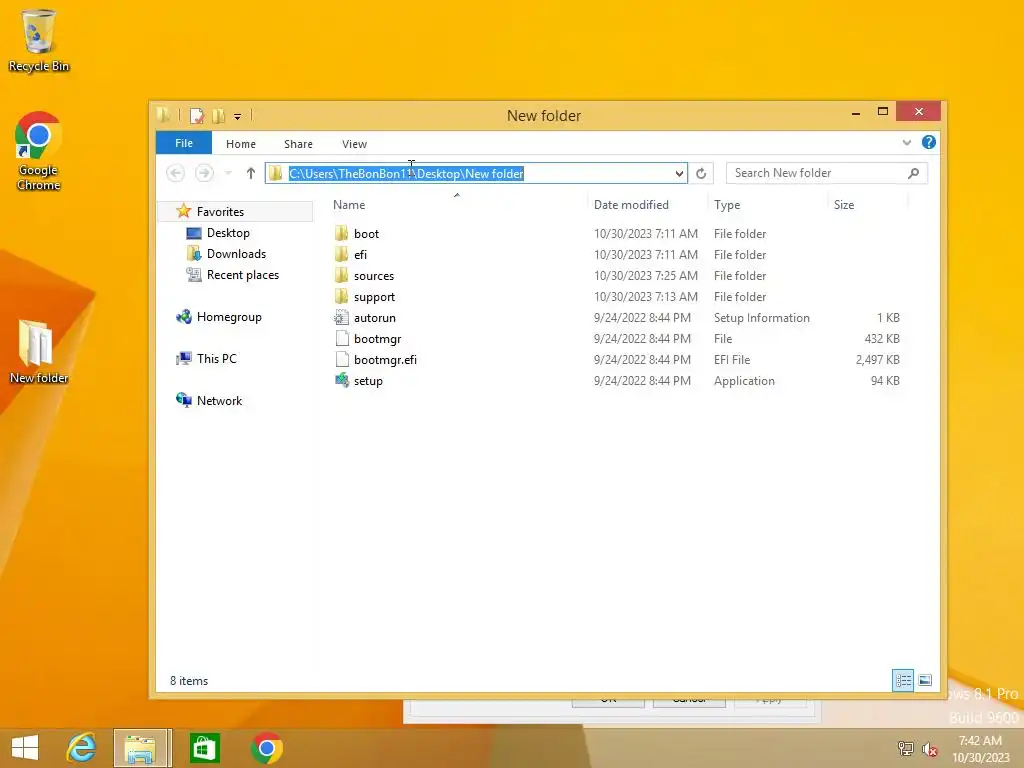
Task: Select the support folder icon
Action: click(342, 296)
